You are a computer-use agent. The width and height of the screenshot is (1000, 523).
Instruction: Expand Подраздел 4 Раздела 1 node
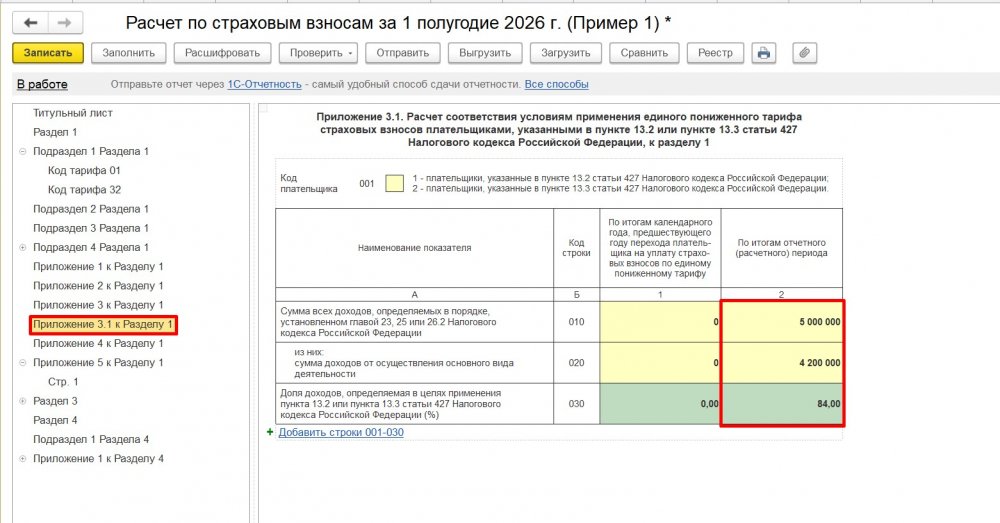point(22,247)
